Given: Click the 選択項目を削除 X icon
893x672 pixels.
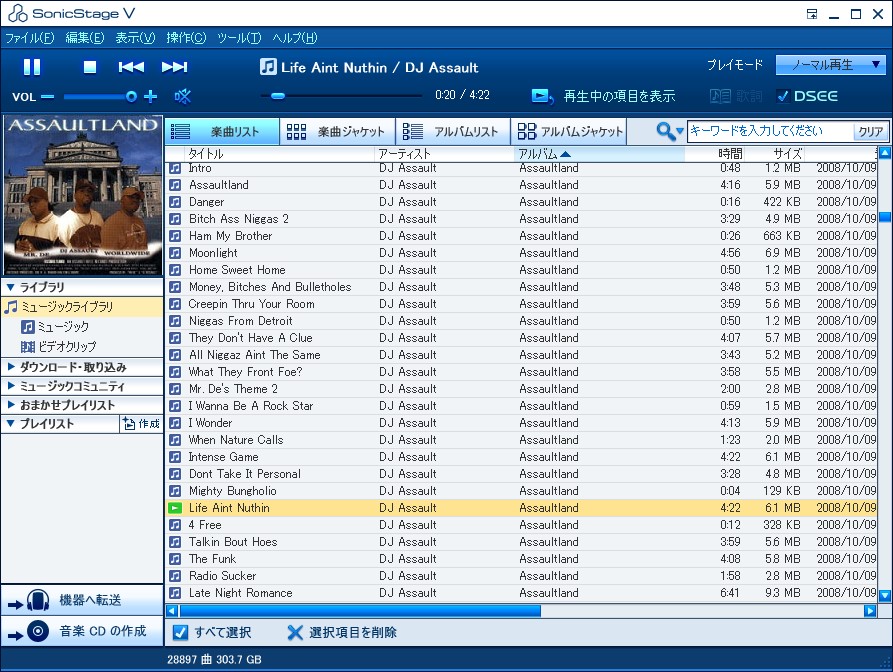Looking at the screenshot, I should click(x=297, y=631).
